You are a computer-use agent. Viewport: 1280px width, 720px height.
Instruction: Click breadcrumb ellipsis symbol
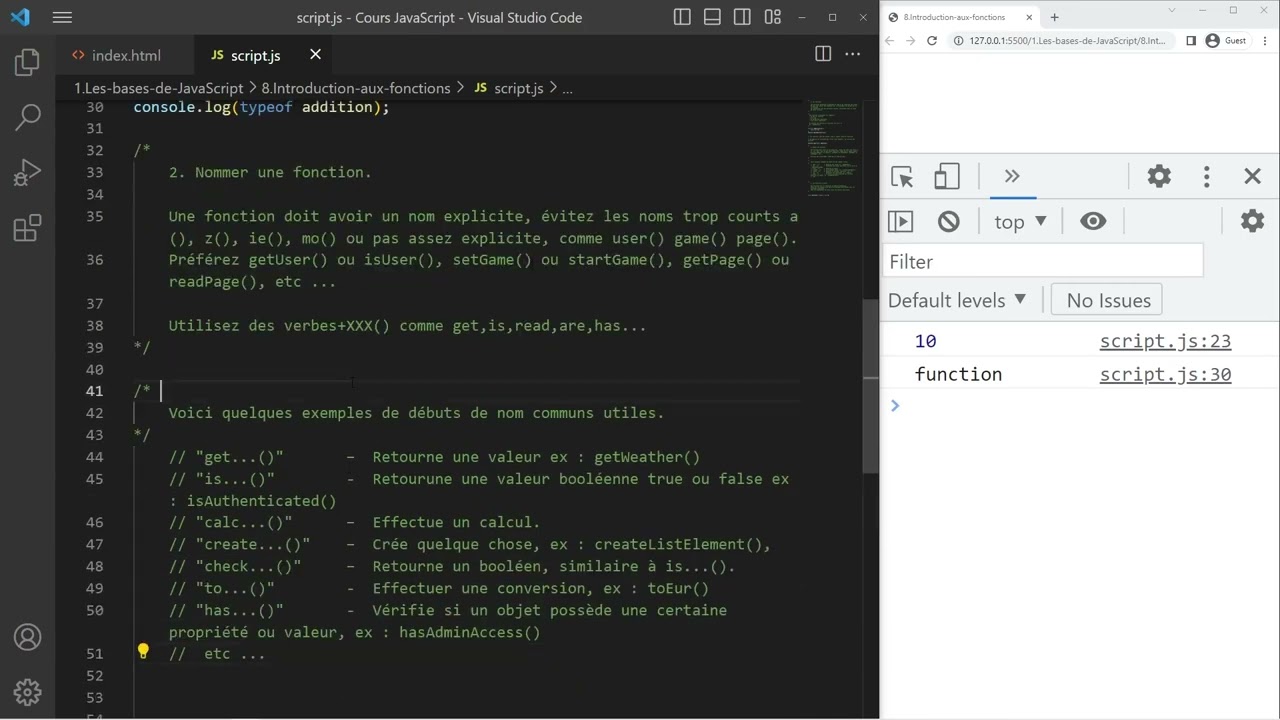pos(567,88)
